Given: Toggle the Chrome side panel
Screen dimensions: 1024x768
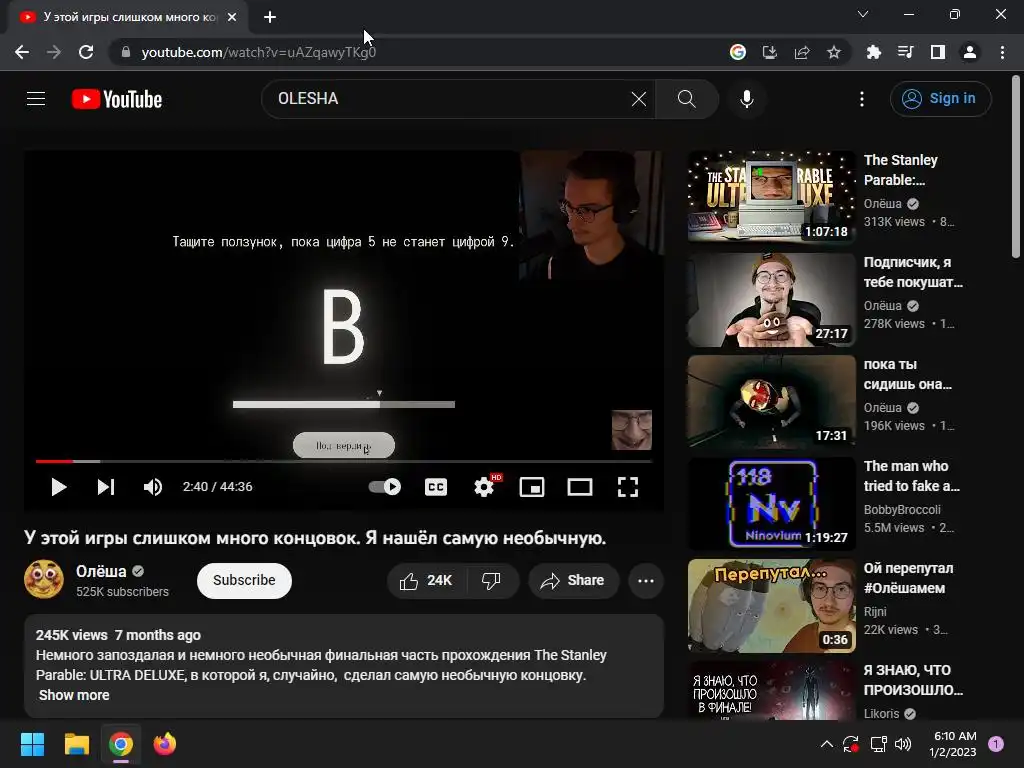Looking at the screenshot, I should (938, 52).
